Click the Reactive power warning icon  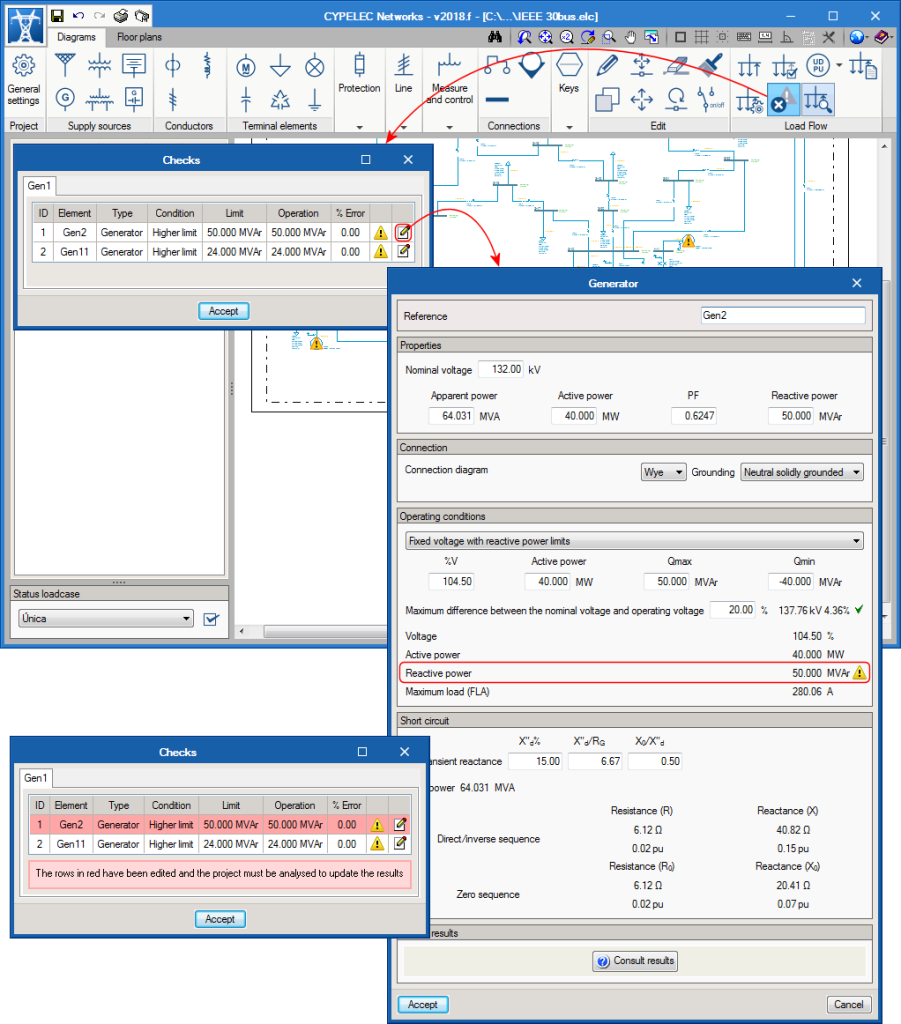coord(859,673)
